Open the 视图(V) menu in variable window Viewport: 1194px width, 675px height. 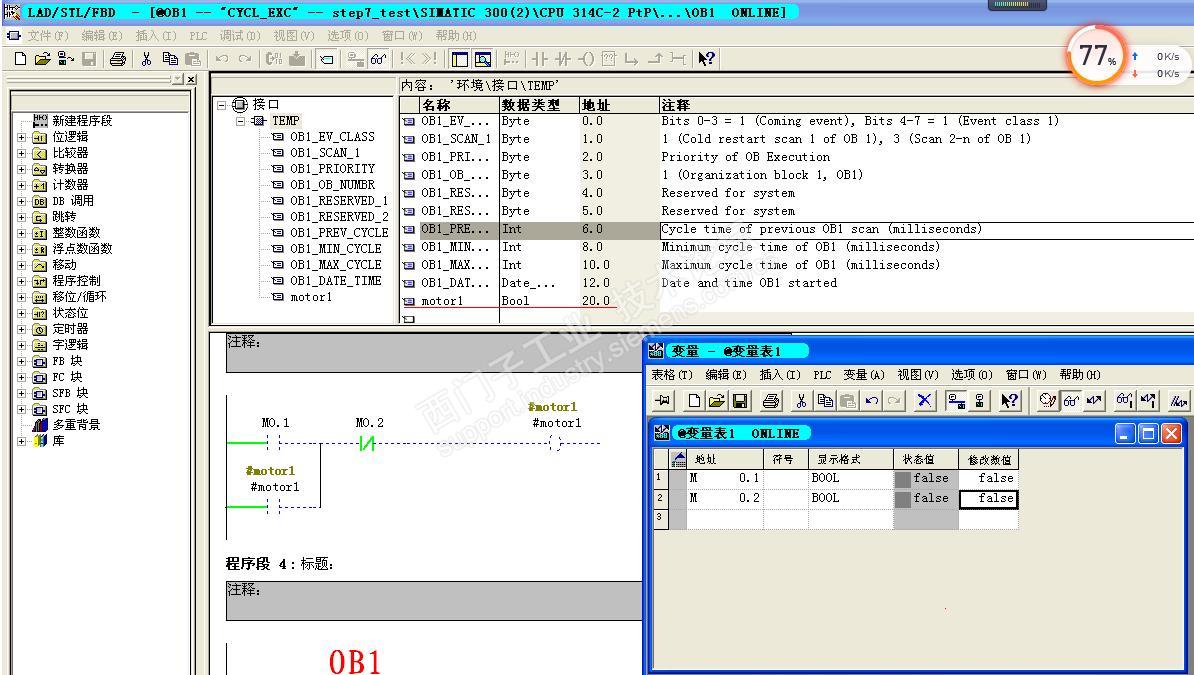pyautogui.click(x=918, y=375)
